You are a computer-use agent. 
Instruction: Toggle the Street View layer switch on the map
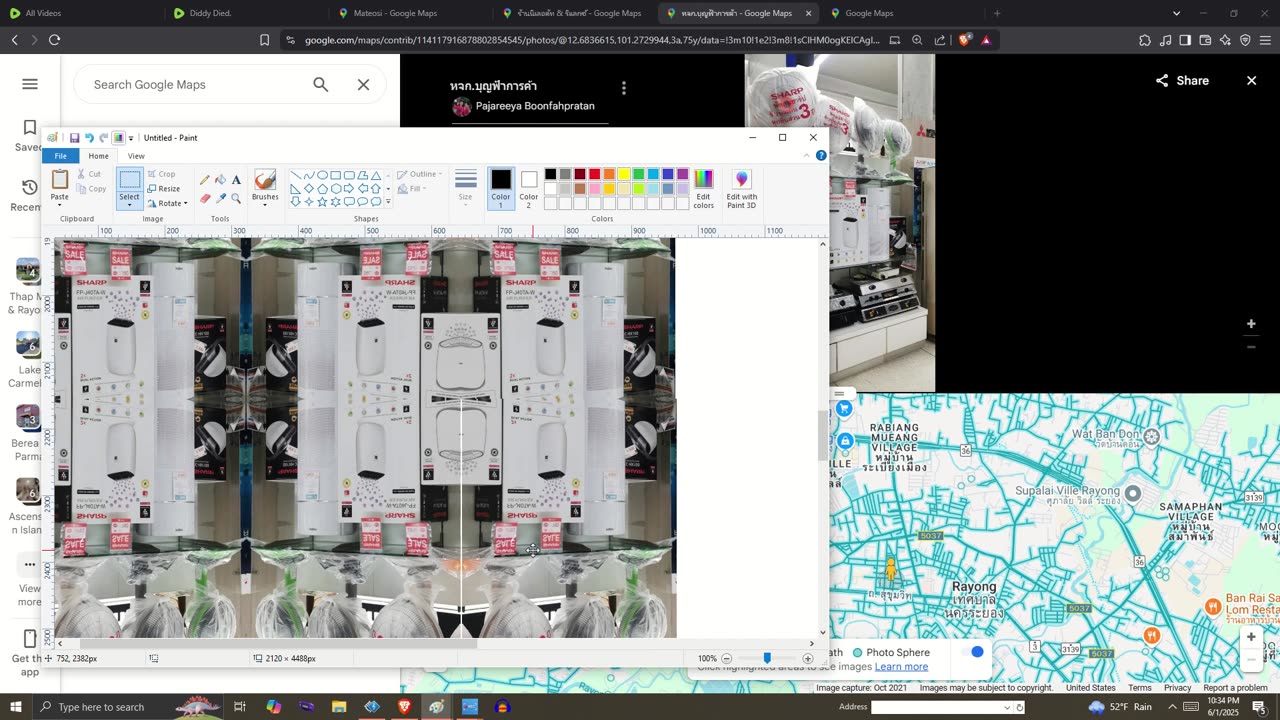point(973,652)
